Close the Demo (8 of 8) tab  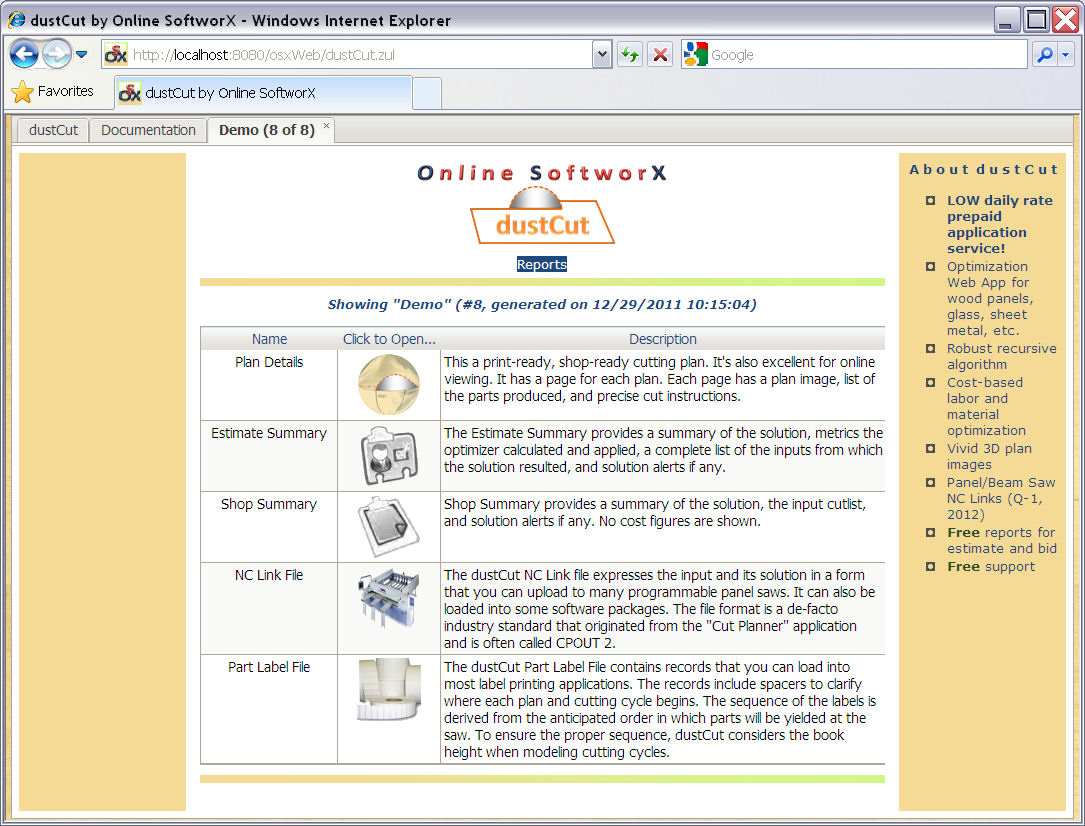coord(327,125)
